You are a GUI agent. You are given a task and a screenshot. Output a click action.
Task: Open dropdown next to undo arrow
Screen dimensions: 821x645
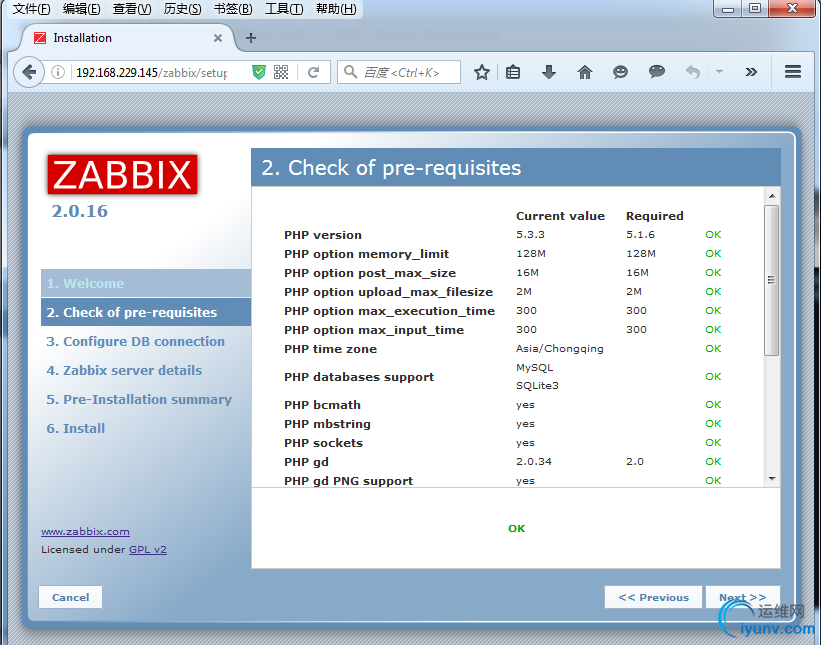(719, 72)
